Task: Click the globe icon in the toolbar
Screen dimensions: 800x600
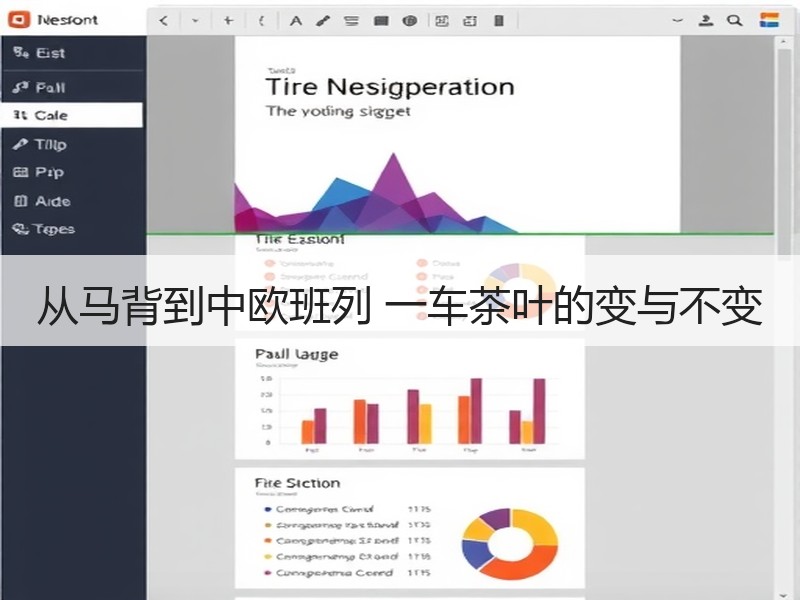Action: [409, 21]
